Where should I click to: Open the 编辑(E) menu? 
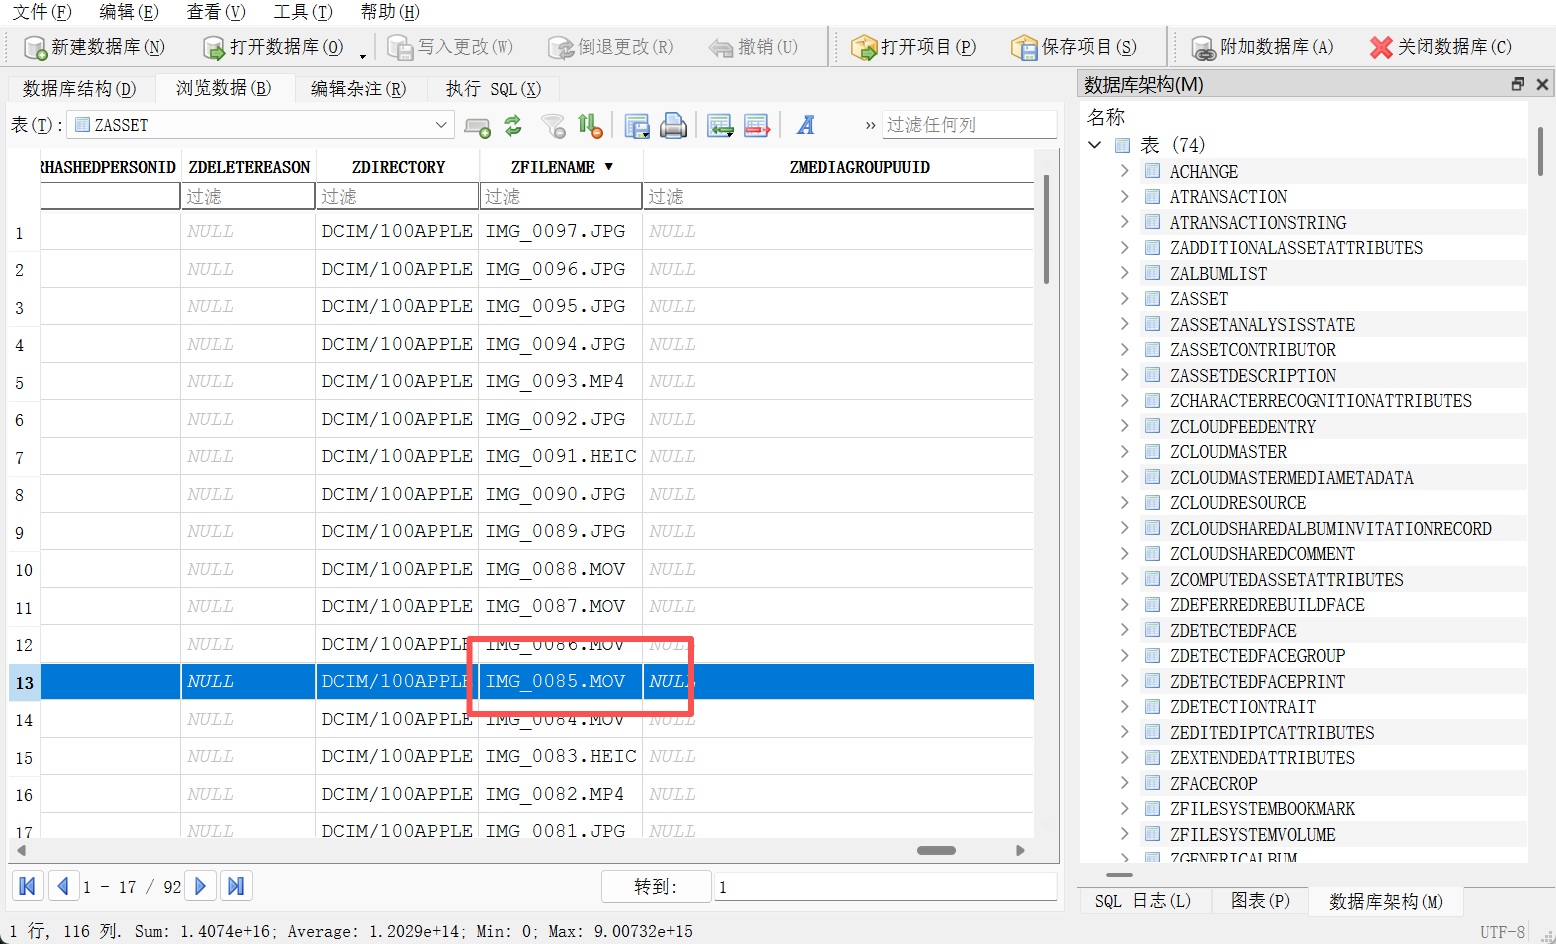129,12
